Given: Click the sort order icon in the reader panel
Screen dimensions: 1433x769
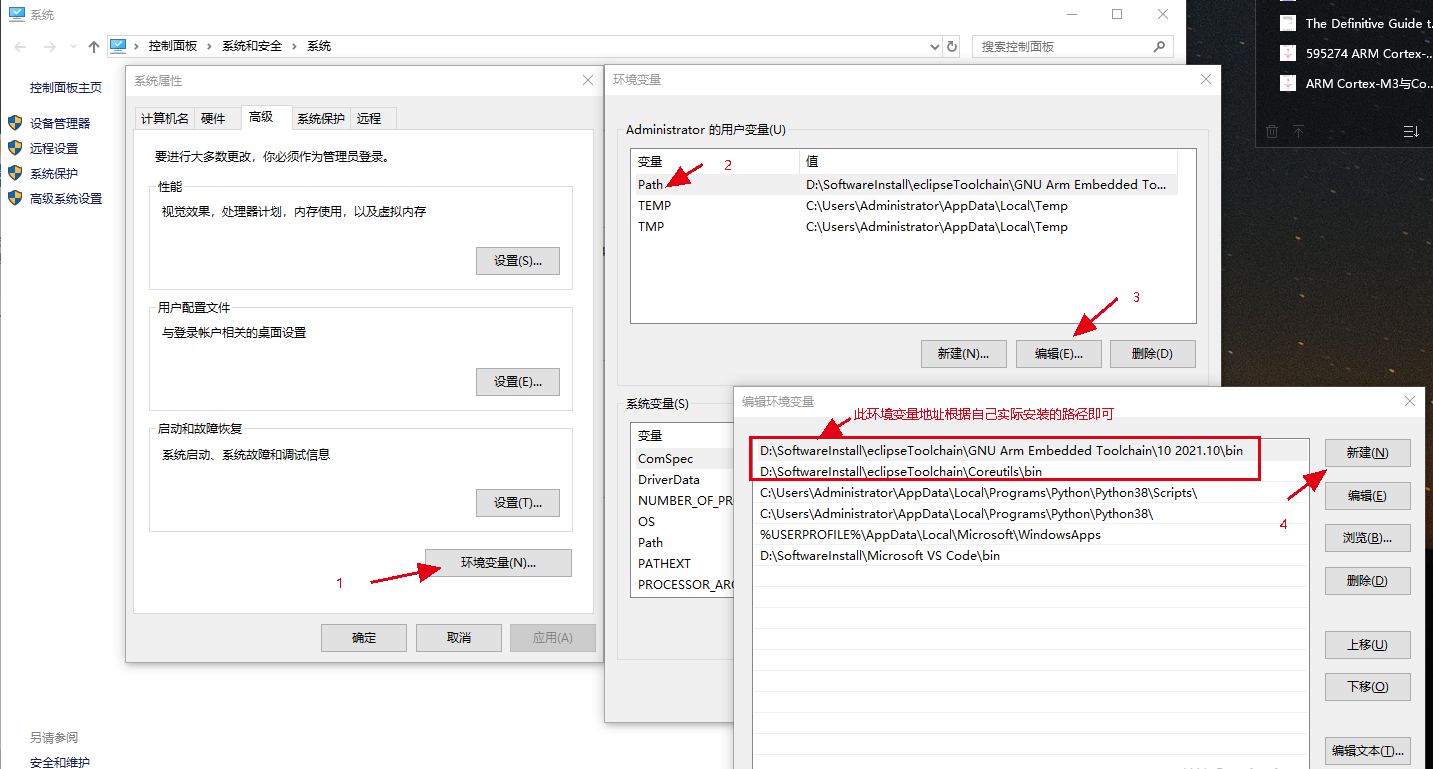Looking at the screenshot, I should click(1410, 131).
